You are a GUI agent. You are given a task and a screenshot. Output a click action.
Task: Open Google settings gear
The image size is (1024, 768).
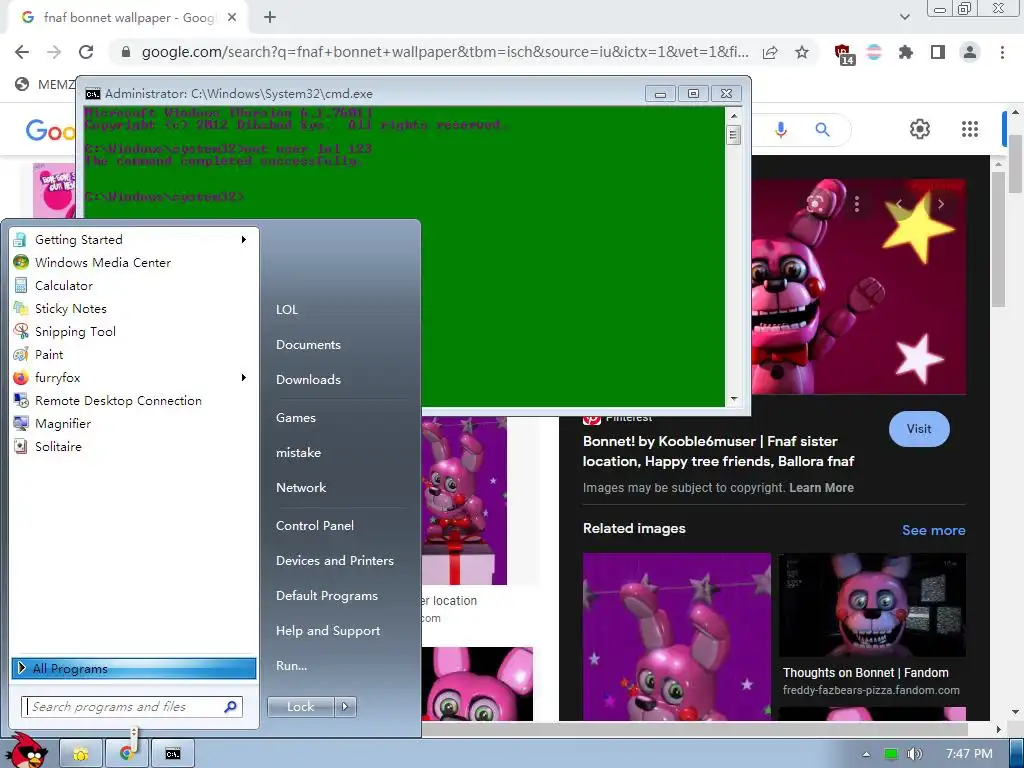click(x=920, y=129)
